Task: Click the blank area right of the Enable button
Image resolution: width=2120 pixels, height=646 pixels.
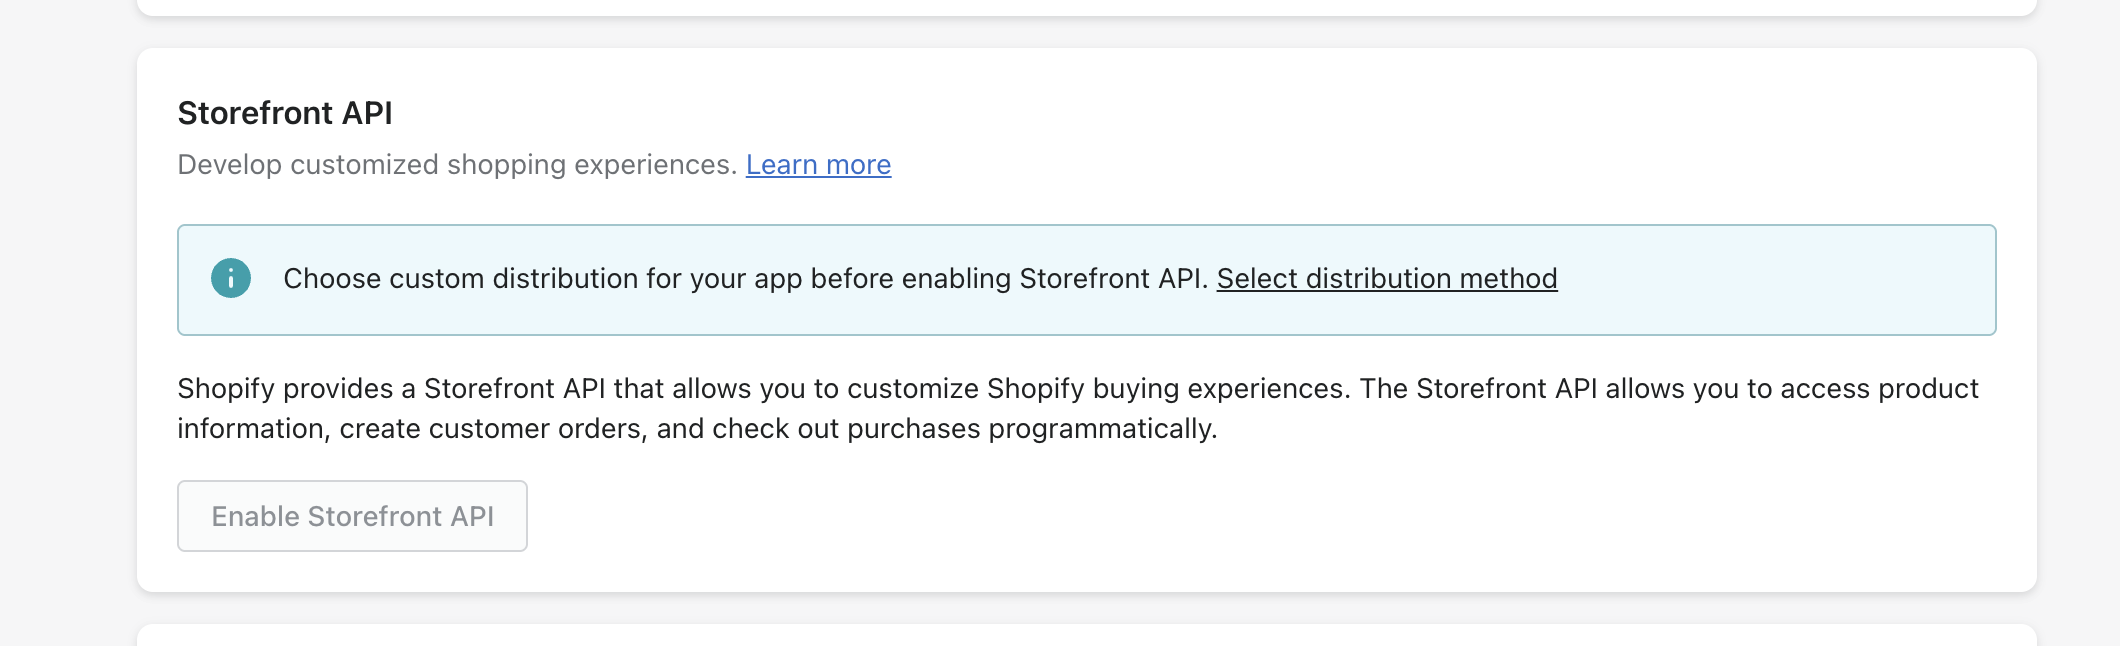Action: 1200,516
